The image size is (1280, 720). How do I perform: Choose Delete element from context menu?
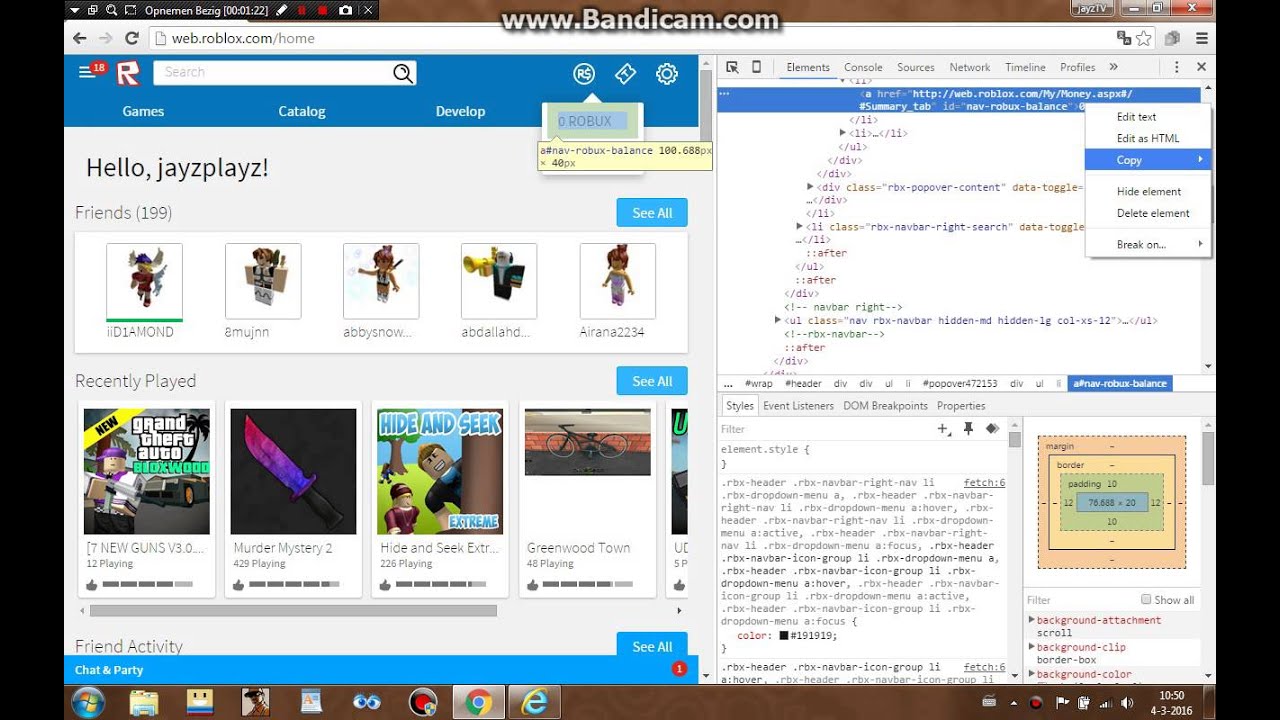[x=1148, y=213]
